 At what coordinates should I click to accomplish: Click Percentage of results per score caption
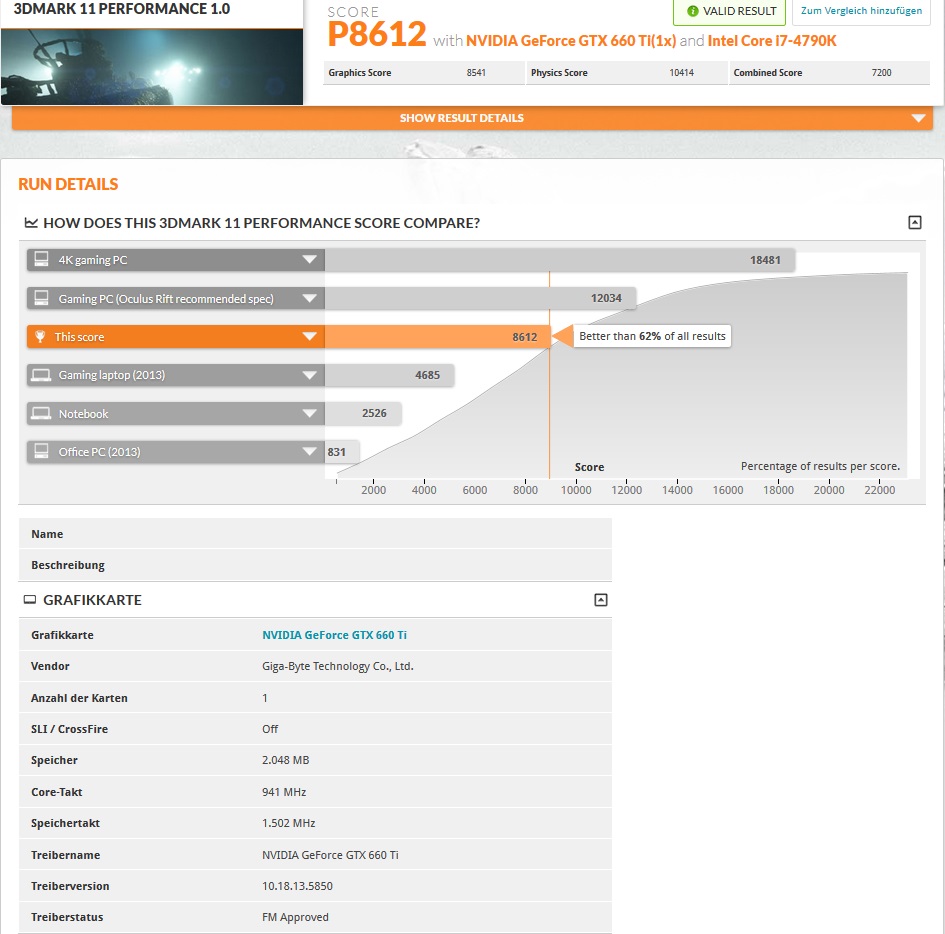[820, 466]
